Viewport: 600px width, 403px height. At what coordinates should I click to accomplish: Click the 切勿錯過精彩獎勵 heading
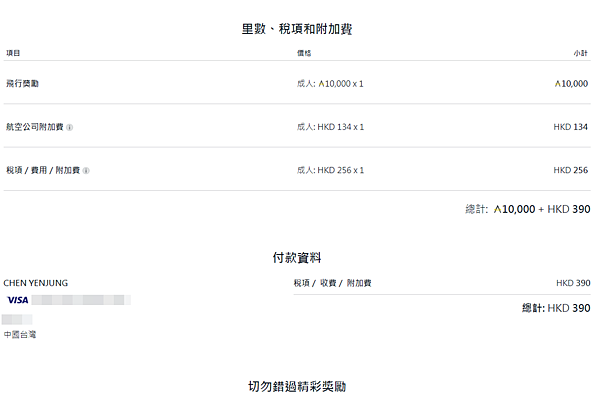pyautogui.click(x=297, y=386)
